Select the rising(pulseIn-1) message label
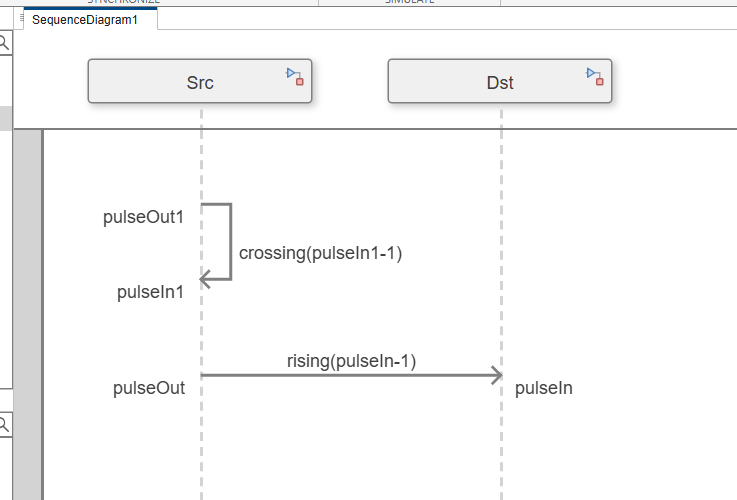Image resolution: width=737 pixels, height=500 pixels. click(351, 361)
